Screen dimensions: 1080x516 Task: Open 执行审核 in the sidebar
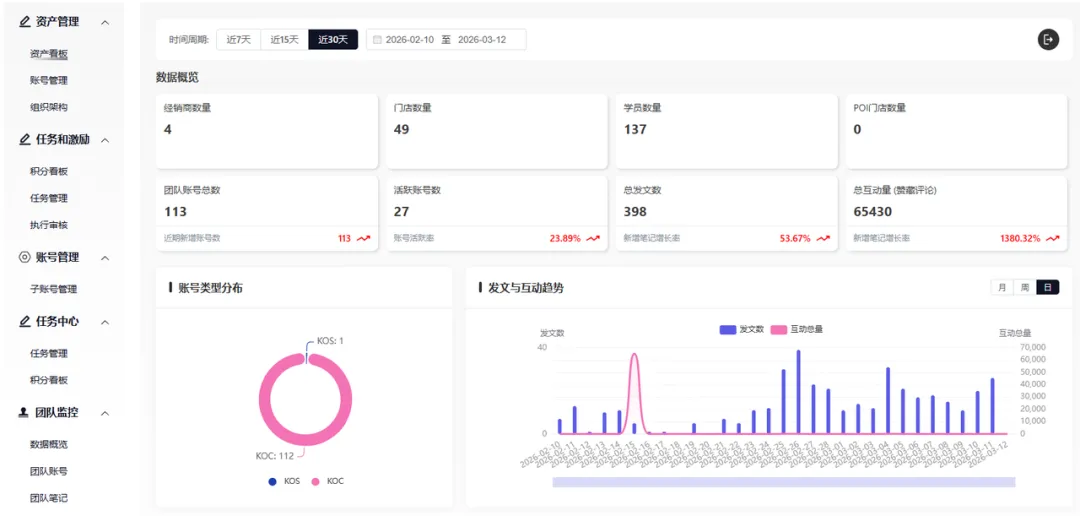[49, 225]
